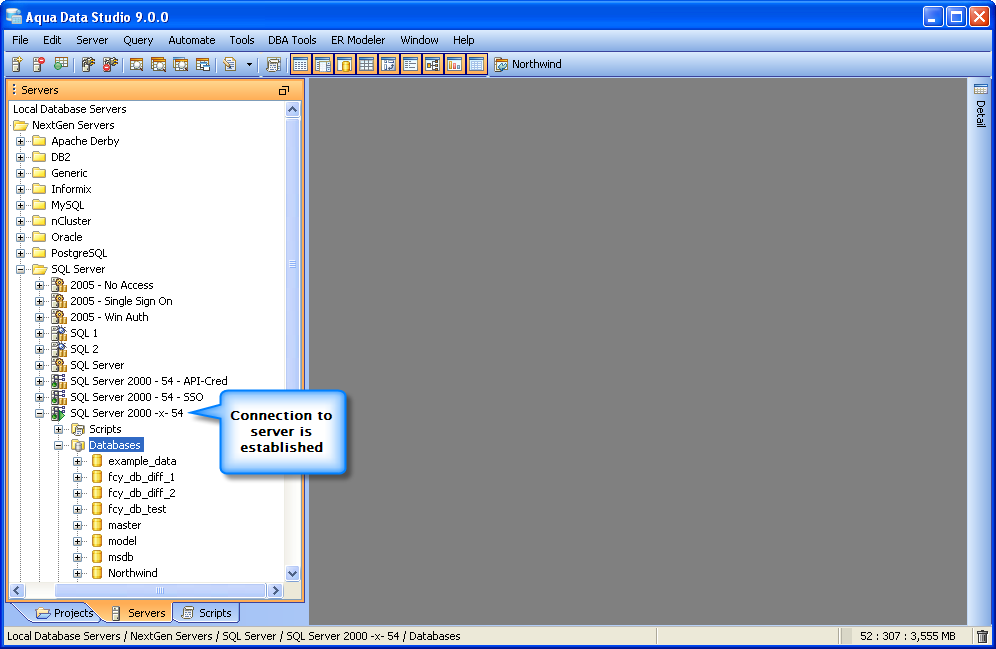The width and height of the screenshot is (996, 649).
Task: Click the SQL 1 server icon
Action: click(x=58, y=333)
